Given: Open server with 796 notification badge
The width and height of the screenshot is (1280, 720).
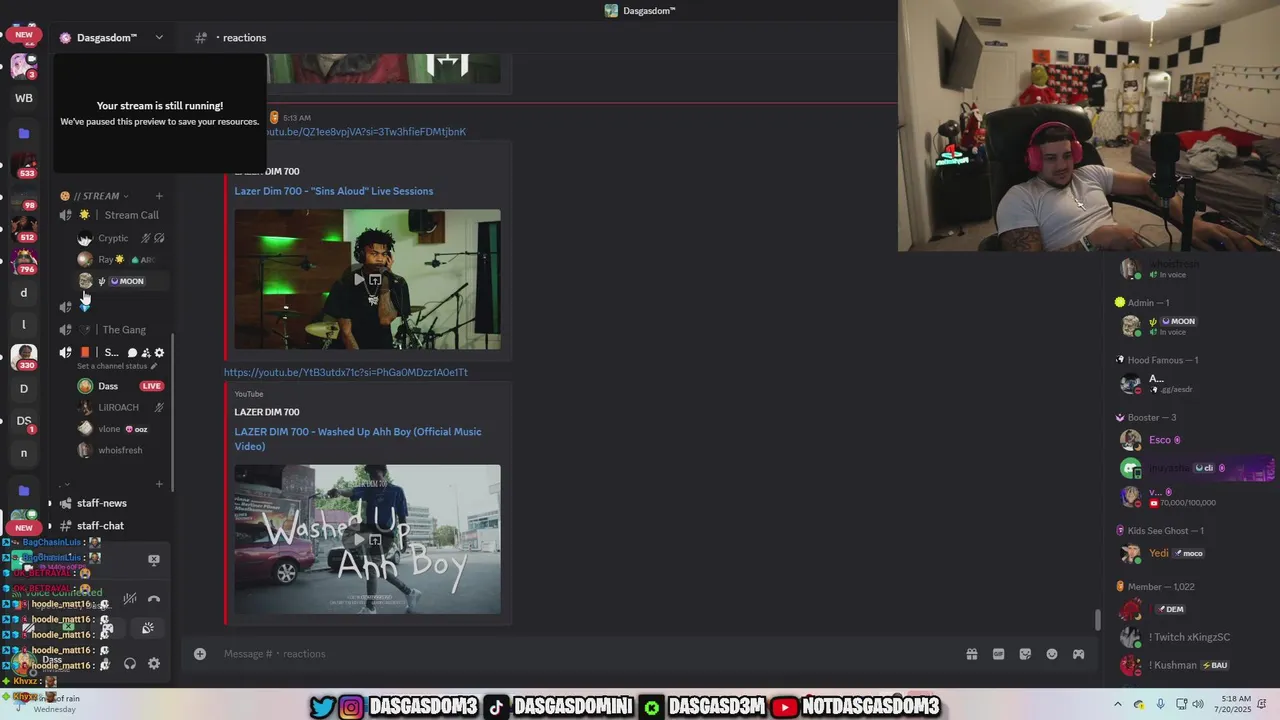Looking at the screenshot, I should coord(24,261).
